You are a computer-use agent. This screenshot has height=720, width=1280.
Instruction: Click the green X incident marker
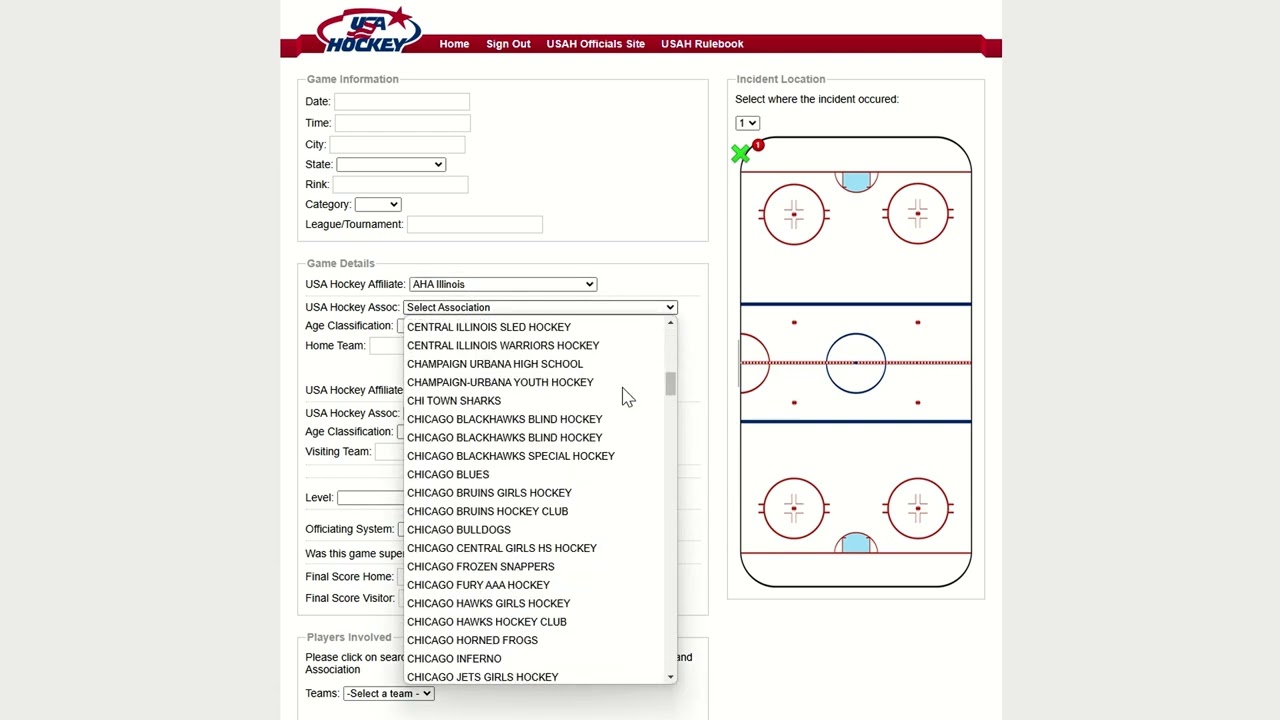[740, 154]
